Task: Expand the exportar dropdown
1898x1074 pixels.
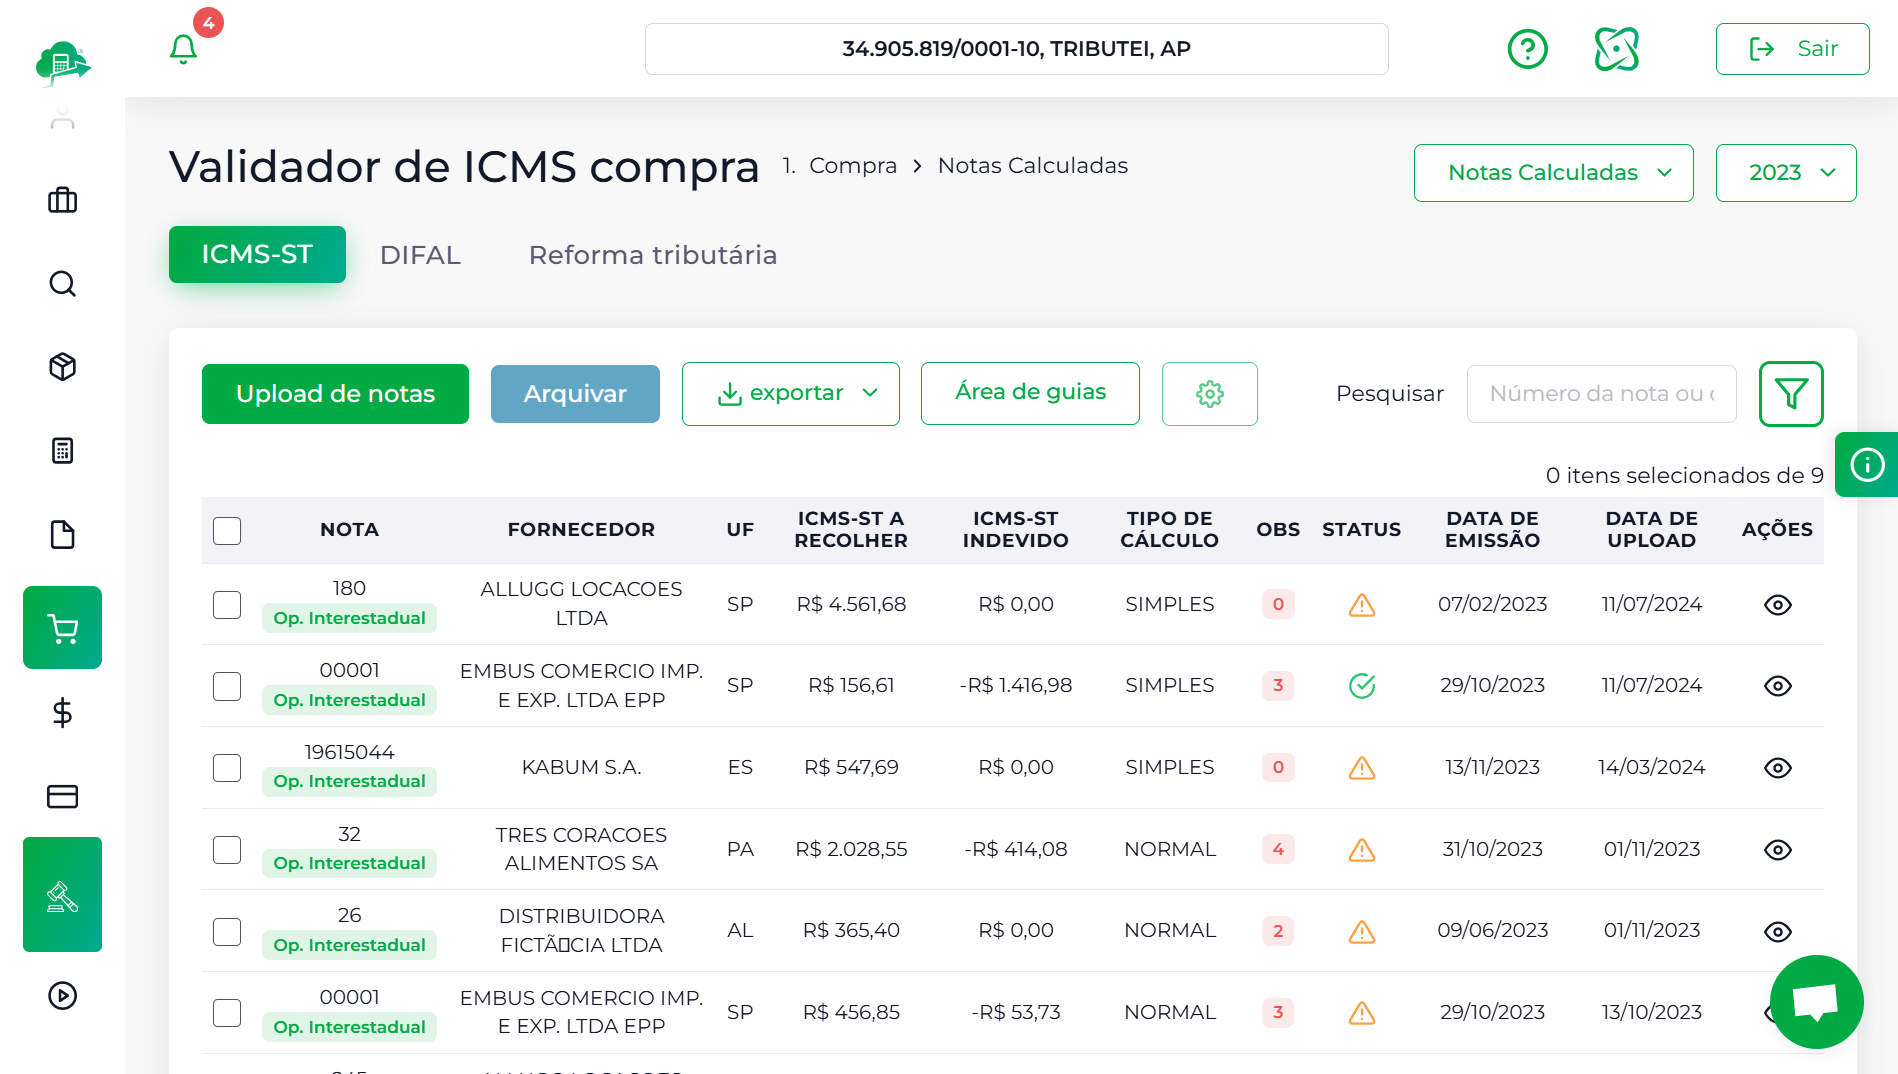Action: [790, 394]
